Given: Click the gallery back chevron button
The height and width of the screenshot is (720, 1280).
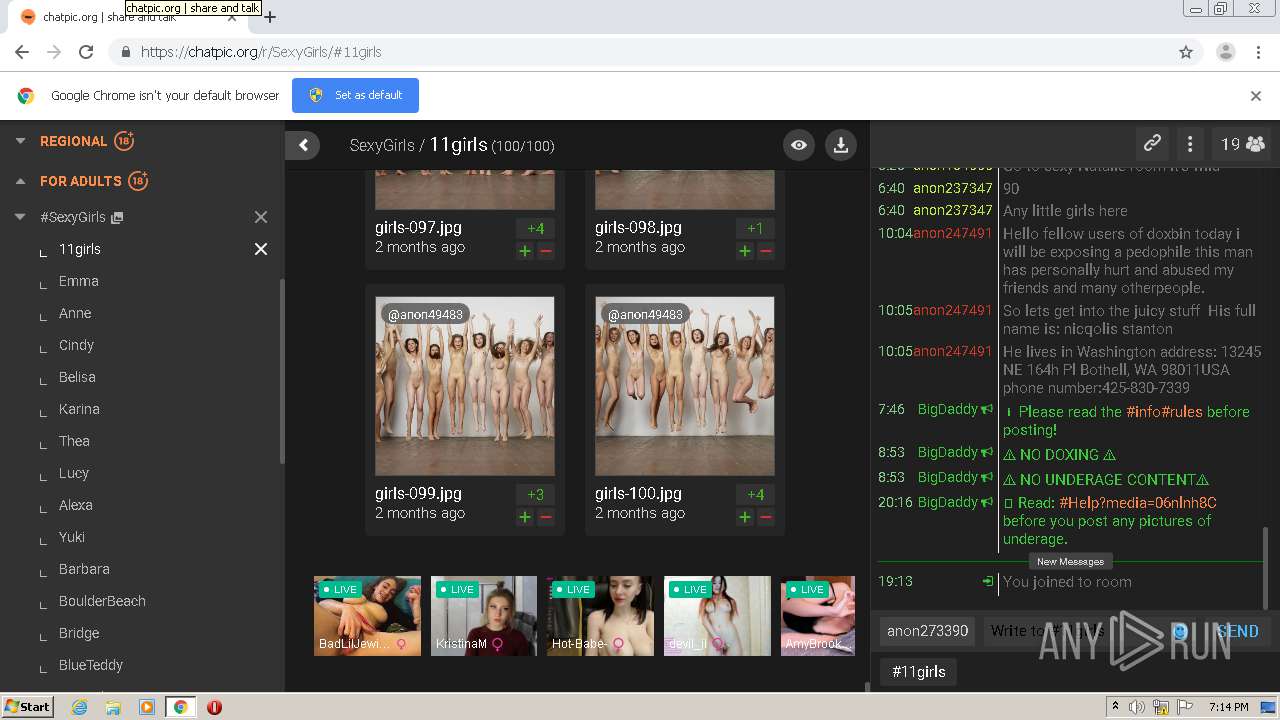Looking at the screenshot, I should [x=303, y=145].
